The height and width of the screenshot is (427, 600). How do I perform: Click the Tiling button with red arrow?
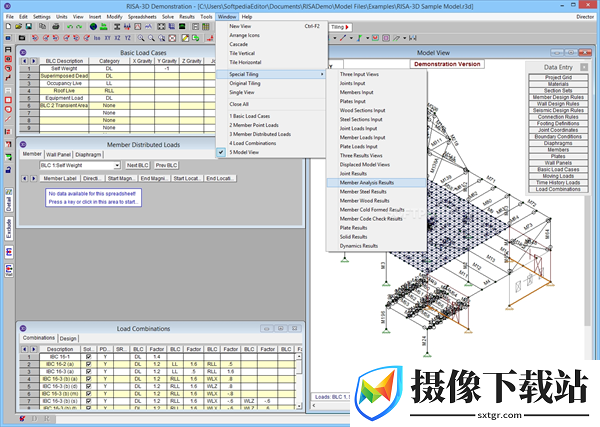tap(340, 27)
